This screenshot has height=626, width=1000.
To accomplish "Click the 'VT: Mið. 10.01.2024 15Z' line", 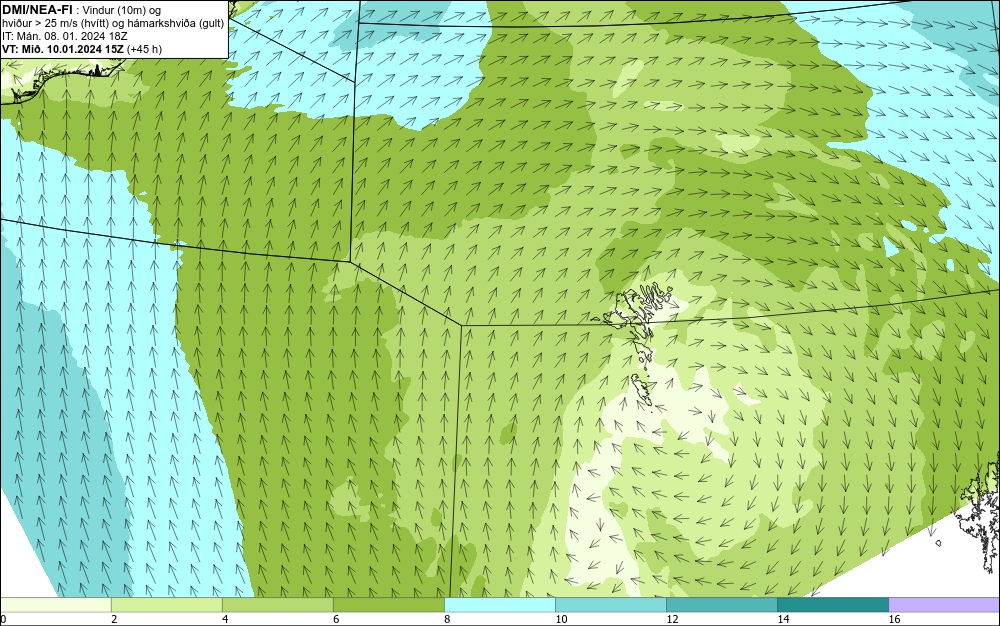I will 62,49.
